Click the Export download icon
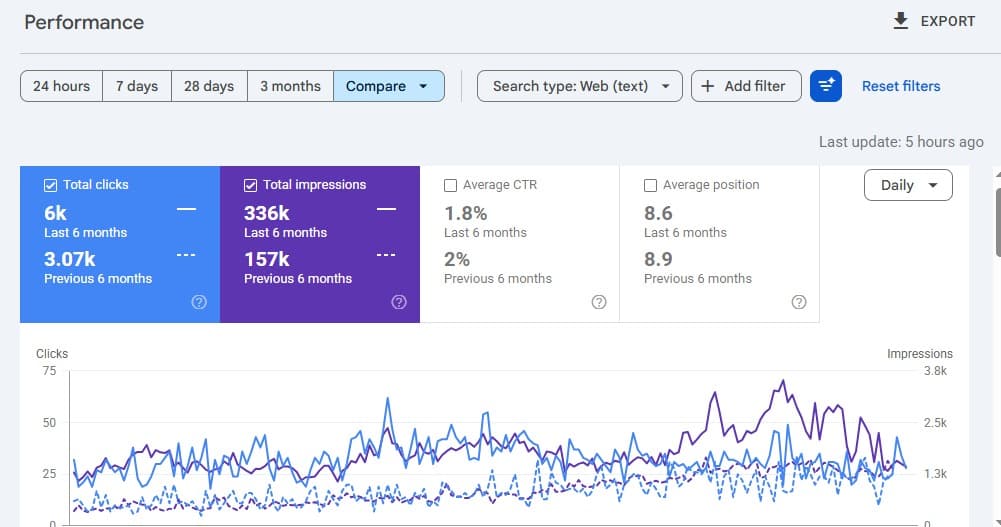Screen dimensions: 1001x527 pos(900,21)
